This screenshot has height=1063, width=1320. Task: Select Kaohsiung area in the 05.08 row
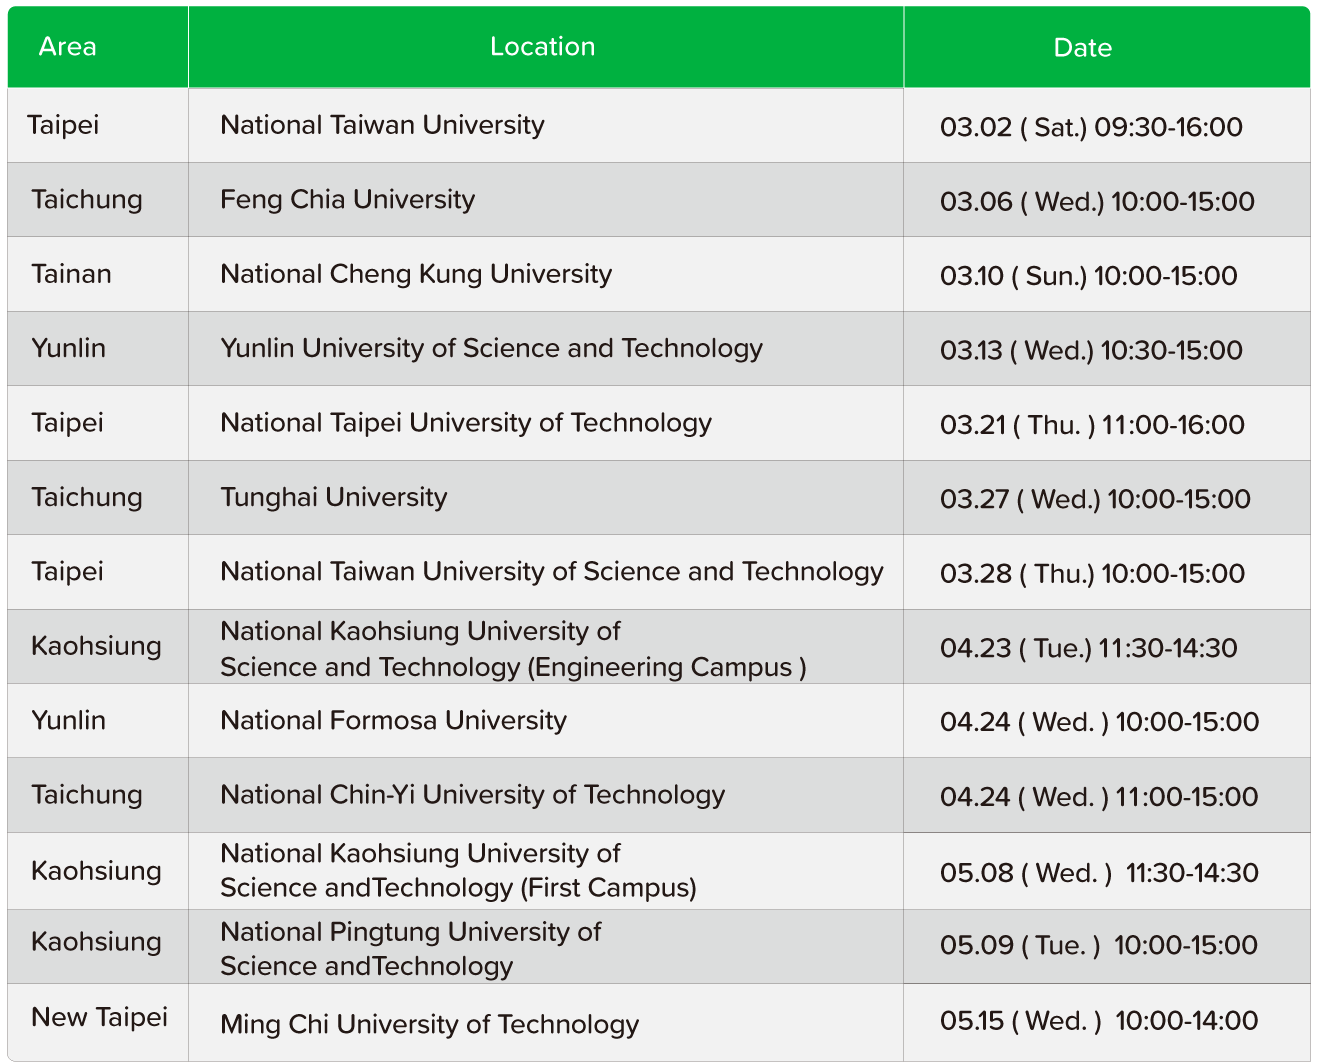(96, 871)
